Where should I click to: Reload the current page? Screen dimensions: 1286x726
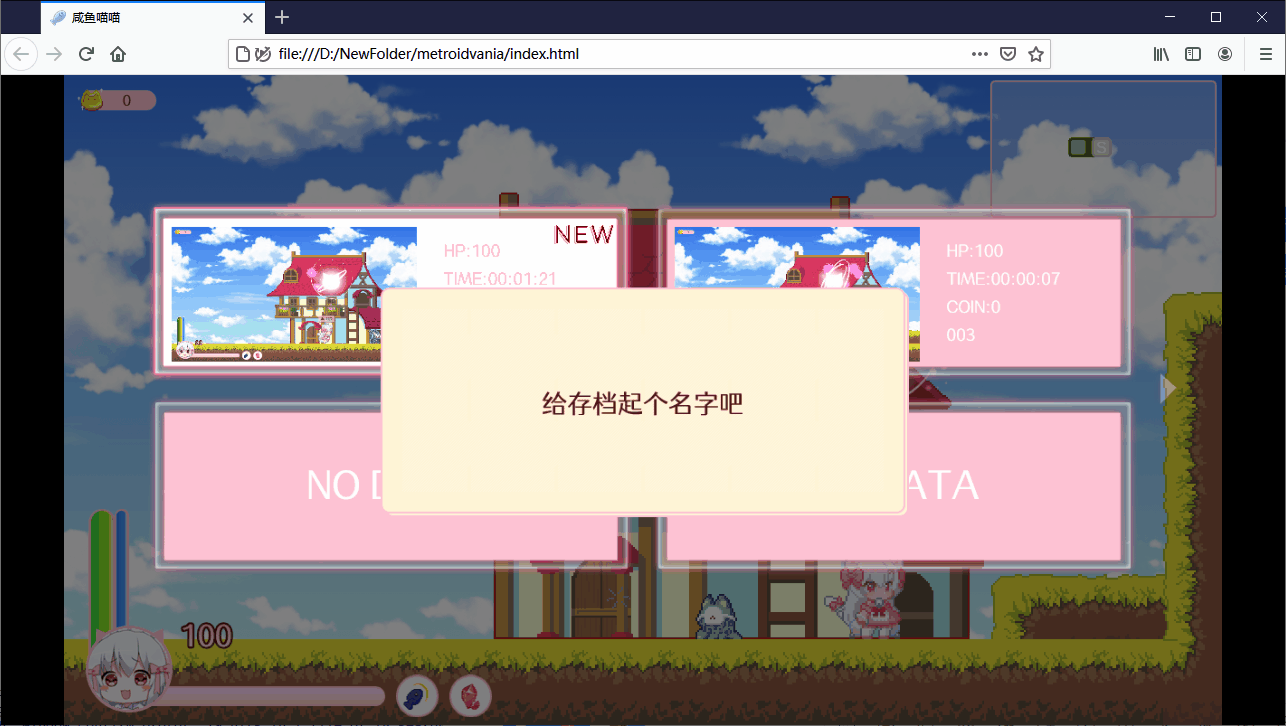point(86,54)
